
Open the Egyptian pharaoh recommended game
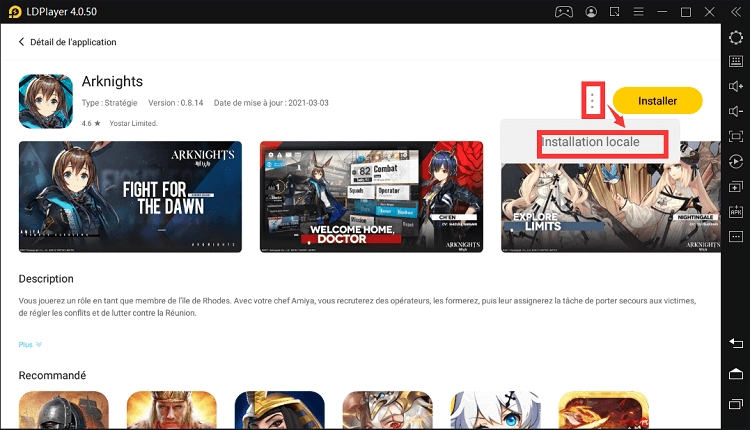(280, 410)
